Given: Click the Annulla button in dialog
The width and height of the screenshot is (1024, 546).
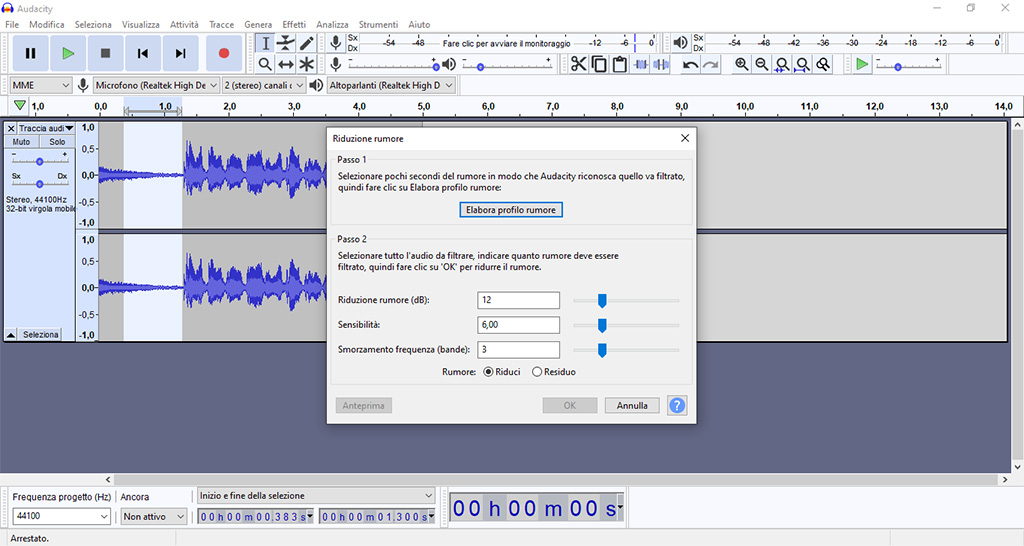Looking at the screenshot, I should point(632,406).
